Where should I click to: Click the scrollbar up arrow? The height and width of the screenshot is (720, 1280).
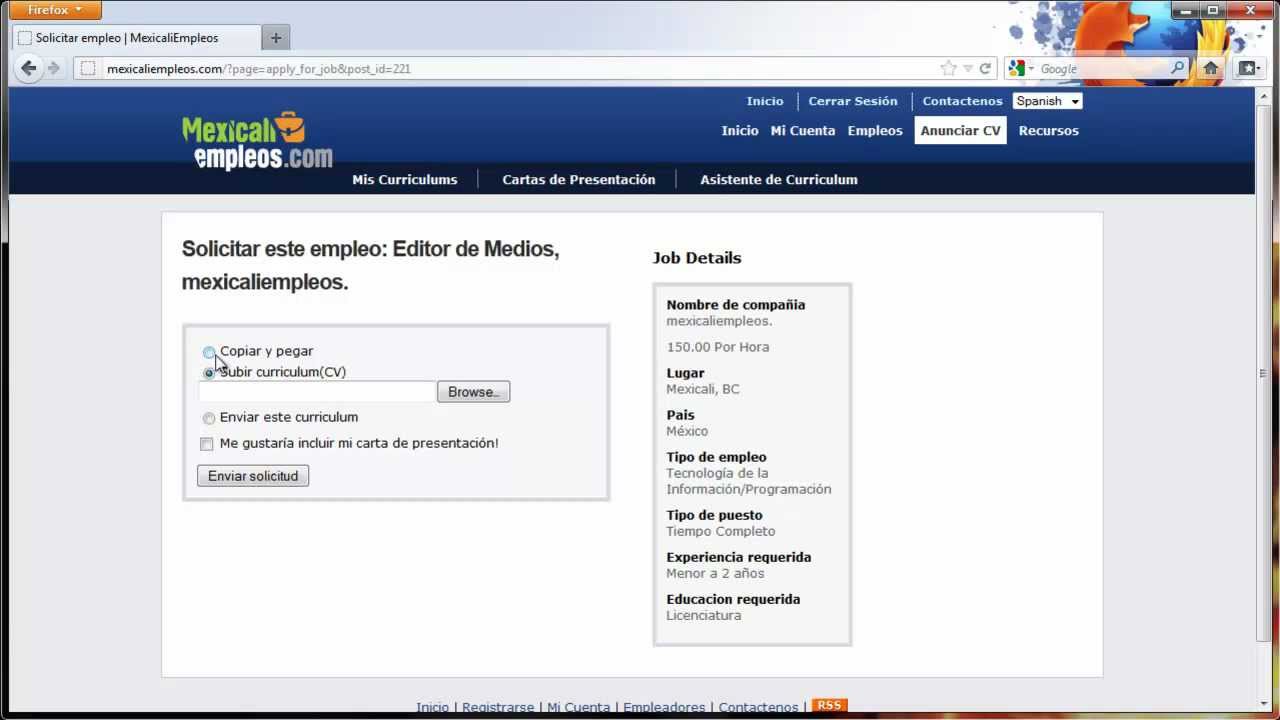[1263, 94]
